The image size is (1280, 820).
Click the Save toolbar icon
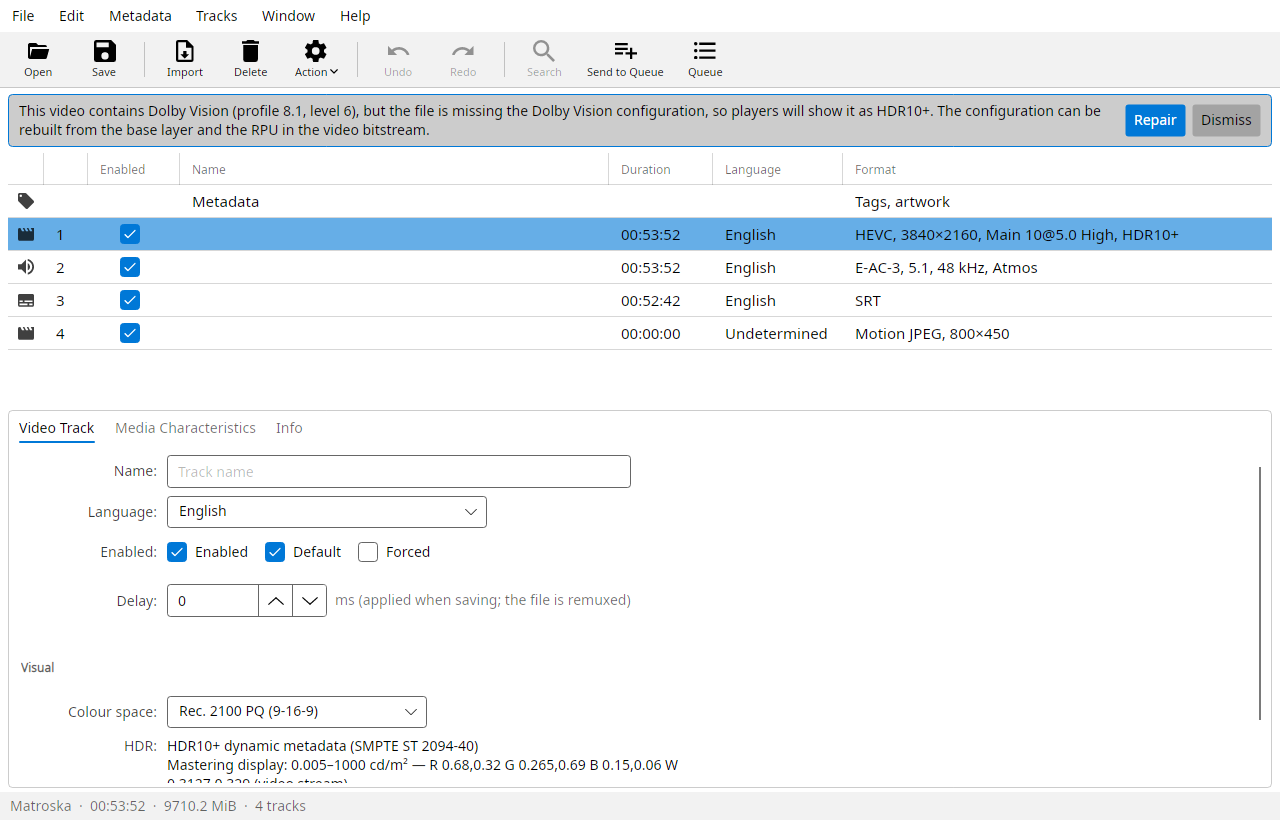pos(104,52)
